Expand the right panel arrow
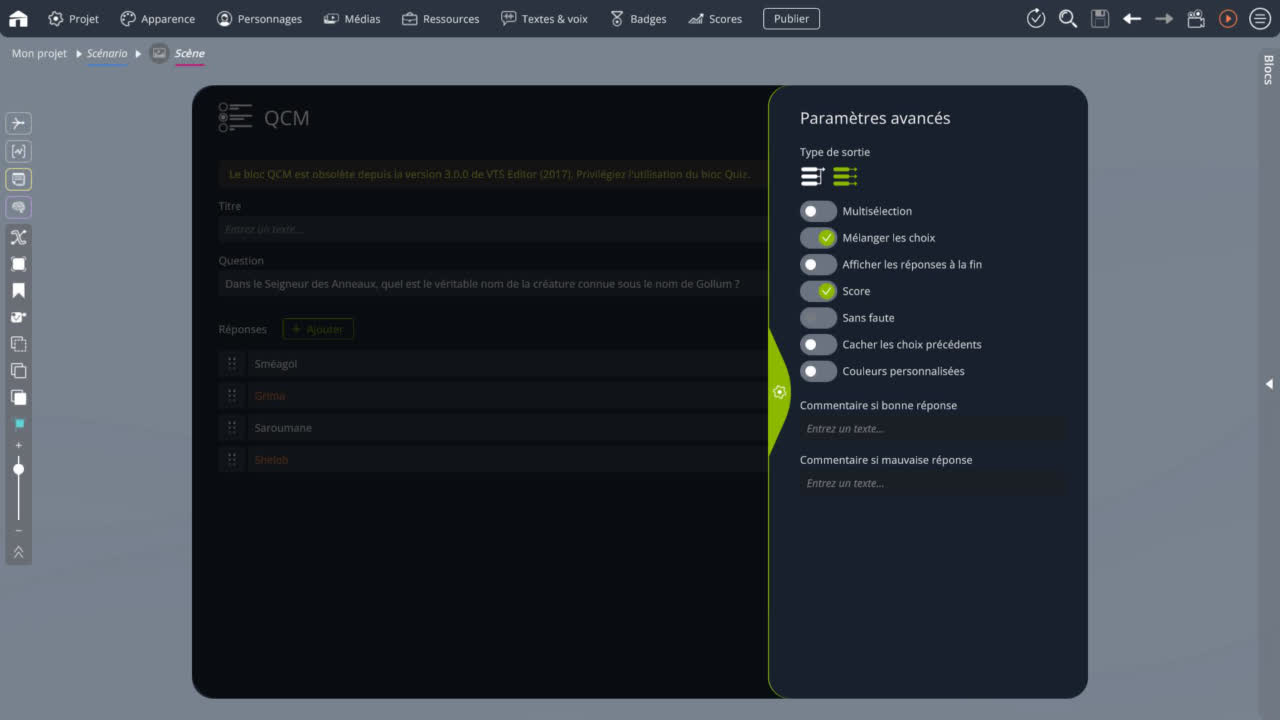Image resolution: width=1280 pixels, height=720 pixels. click(x=1269, y=383)
